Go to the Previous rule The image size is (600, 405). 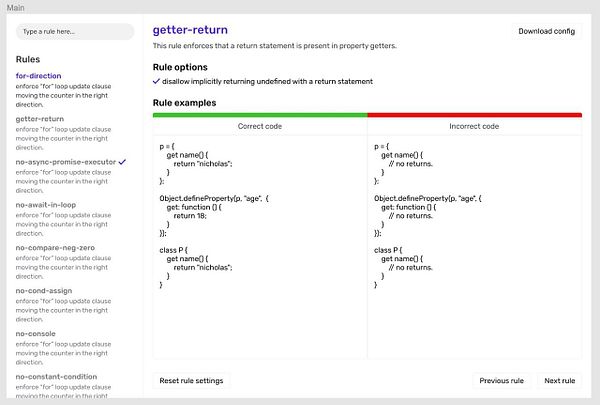coord(501,381)
